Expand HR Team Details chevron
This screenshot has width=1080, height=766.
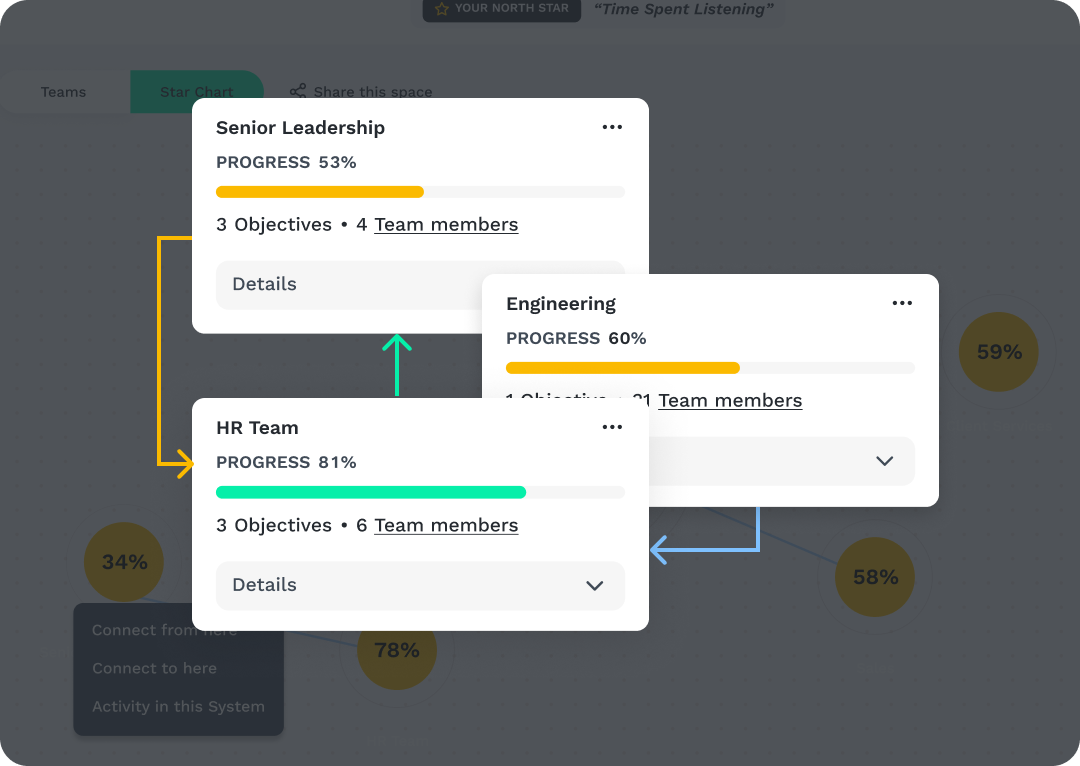pos(595,585)
